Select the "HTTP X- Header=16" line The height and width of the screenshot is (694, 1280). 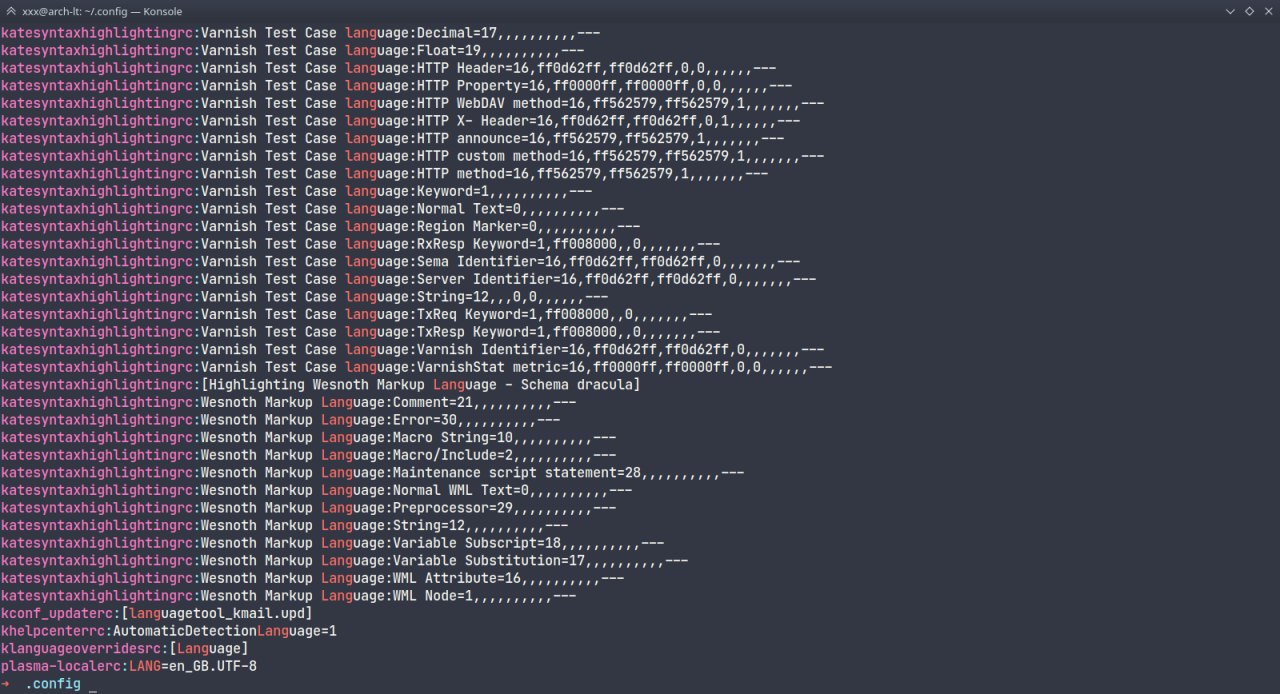click(x=400, y=121)
